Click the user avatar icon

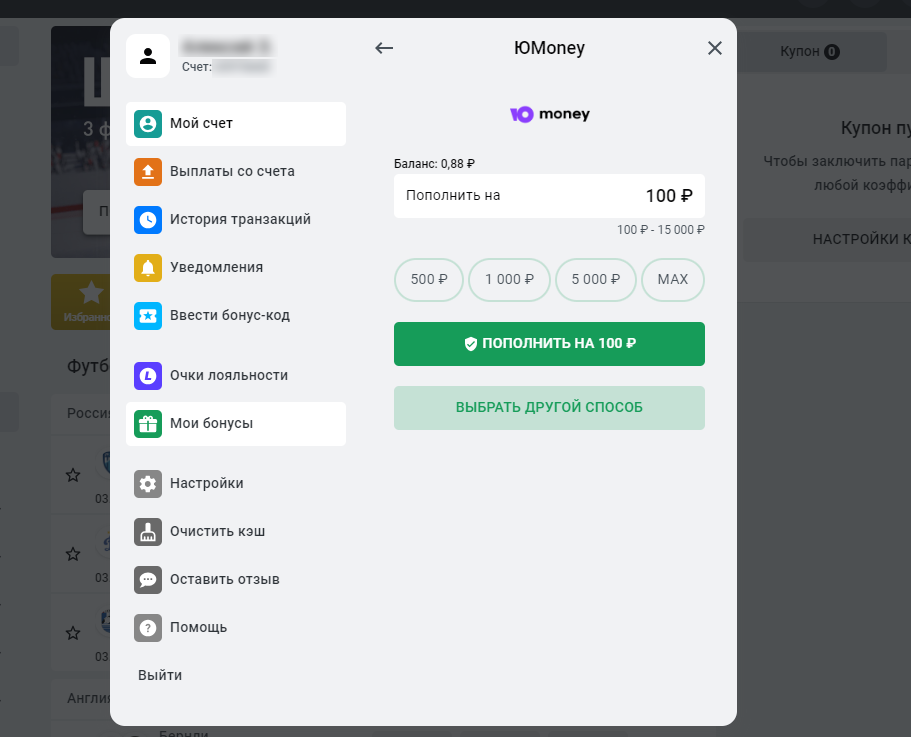[x=148, y=56]
